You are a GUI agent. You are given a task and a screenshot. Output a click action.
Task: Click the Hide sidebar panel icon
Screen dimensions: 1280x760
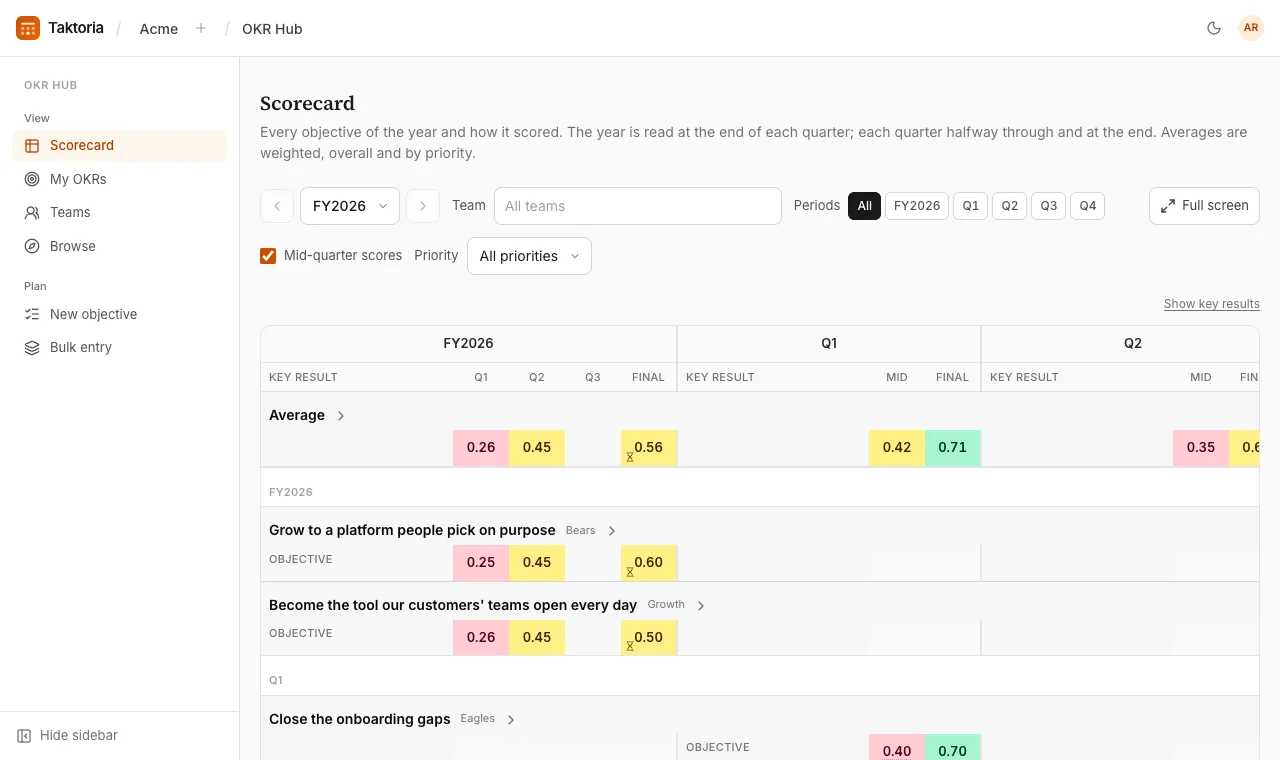click(24, 735)
